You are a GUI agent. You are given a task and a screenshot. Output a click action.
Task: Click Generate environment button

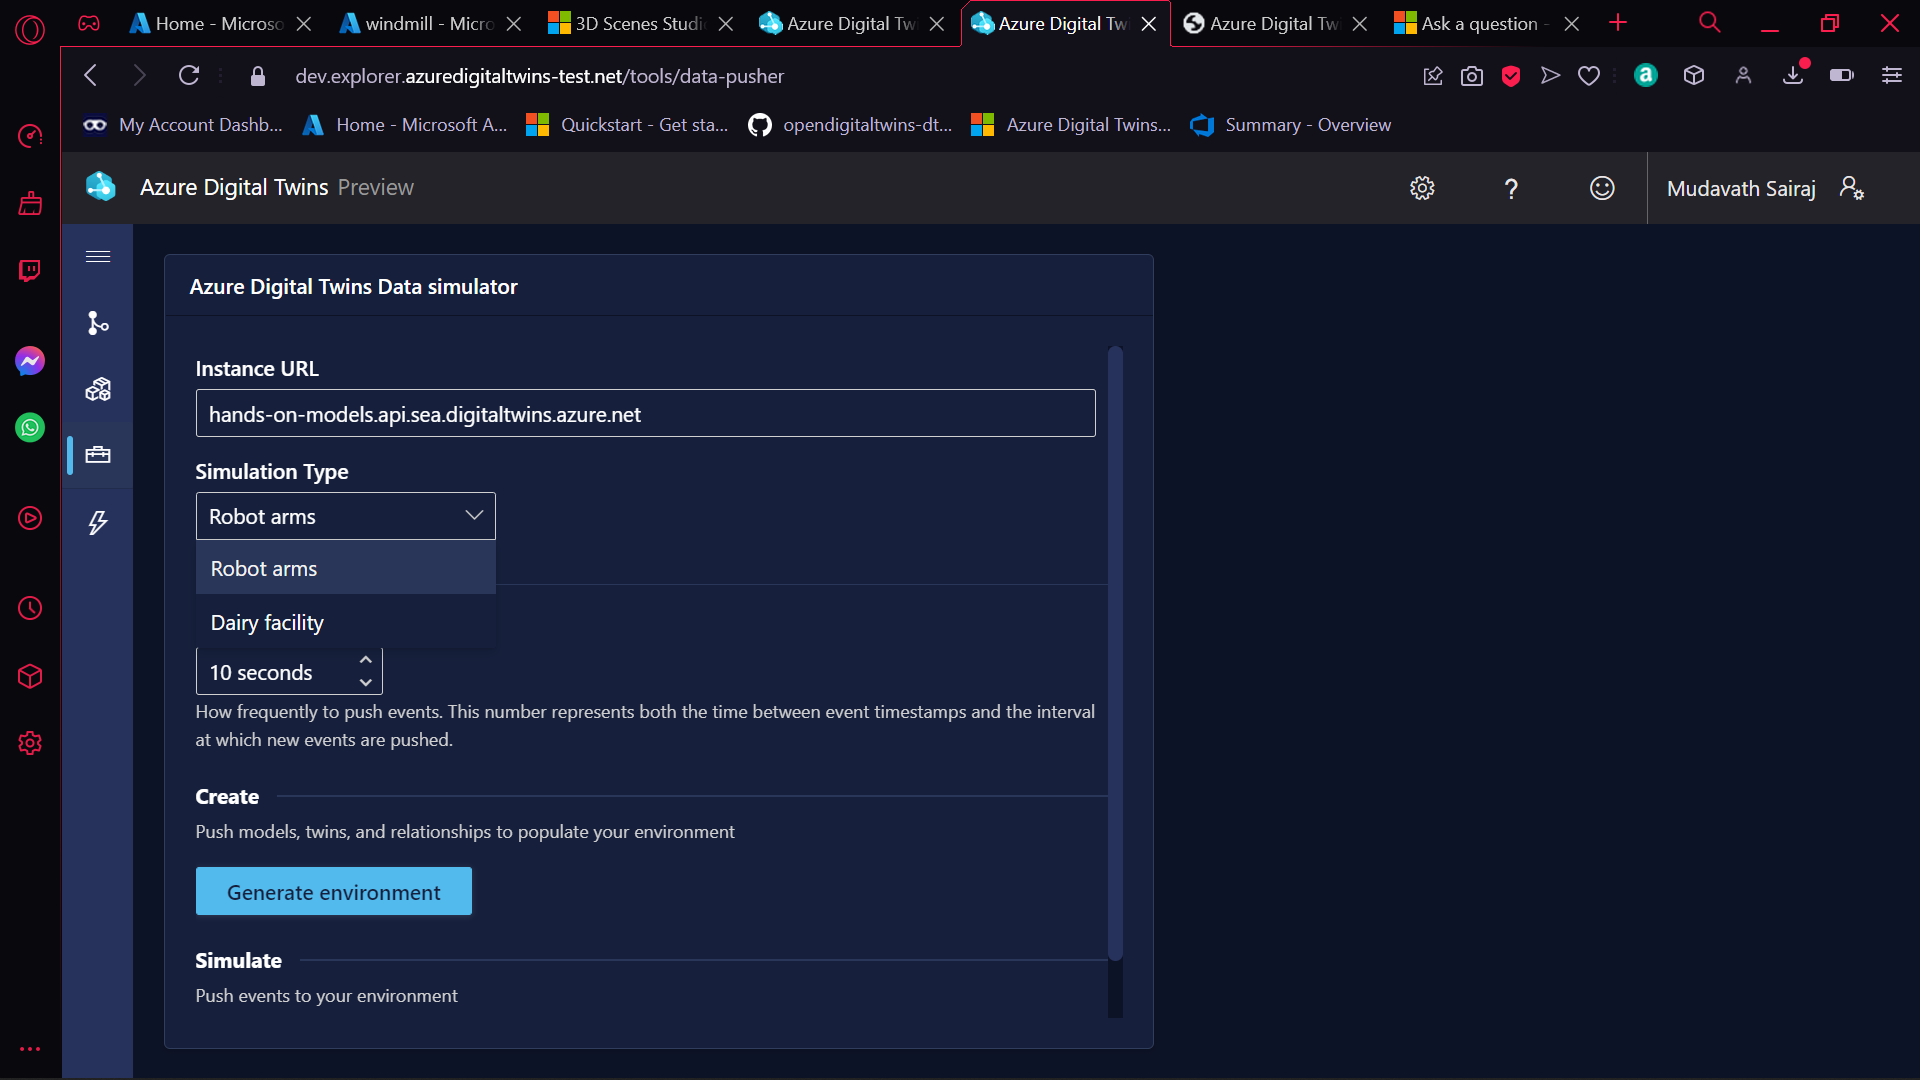coord(334,891)
